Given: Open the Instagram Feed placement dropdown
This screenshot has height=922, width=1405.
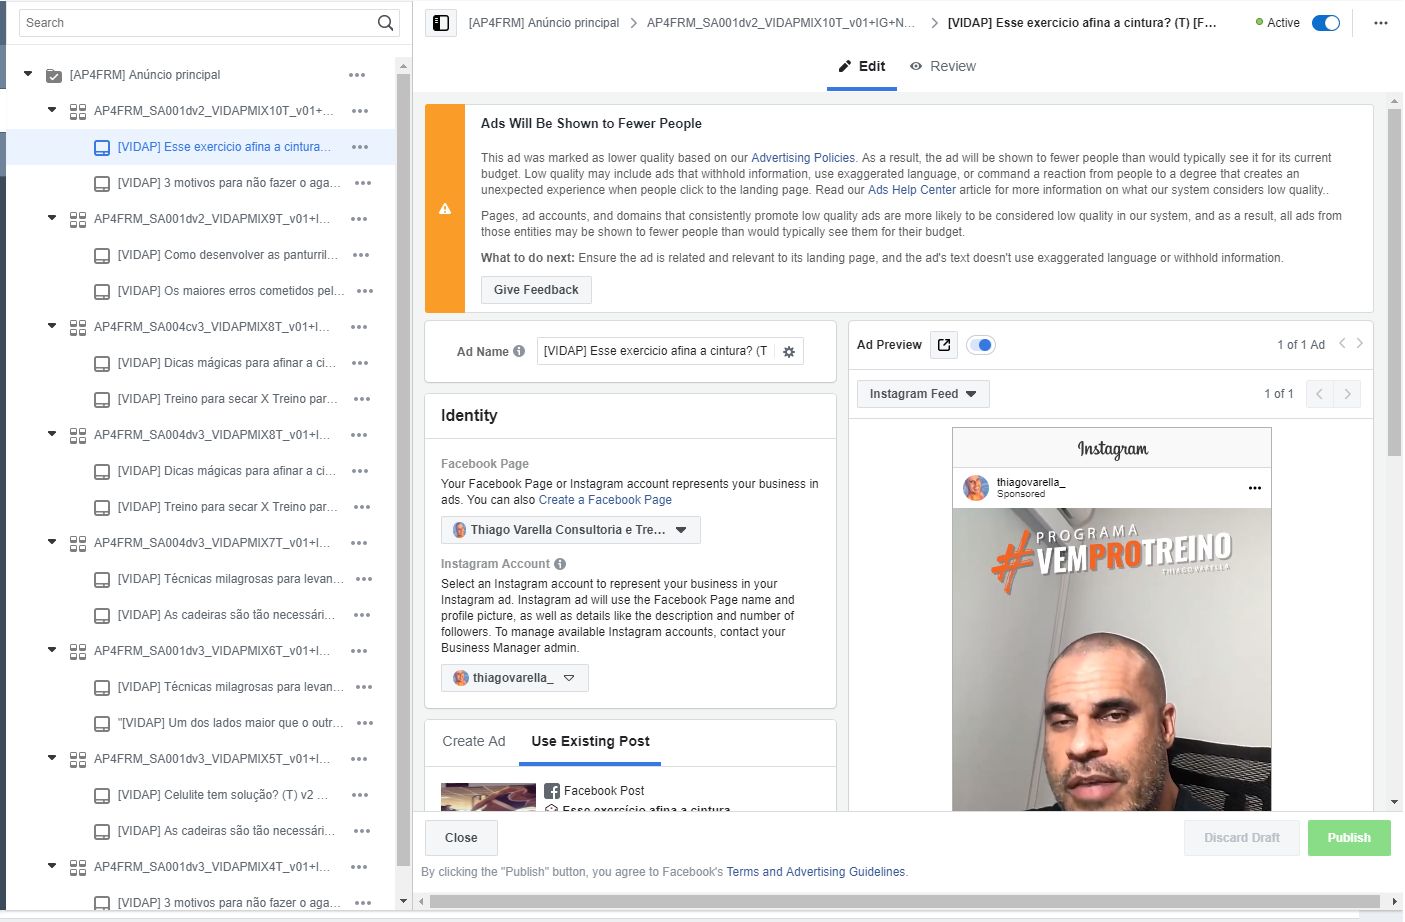Looking at the screenshot, I should [923, 394].
